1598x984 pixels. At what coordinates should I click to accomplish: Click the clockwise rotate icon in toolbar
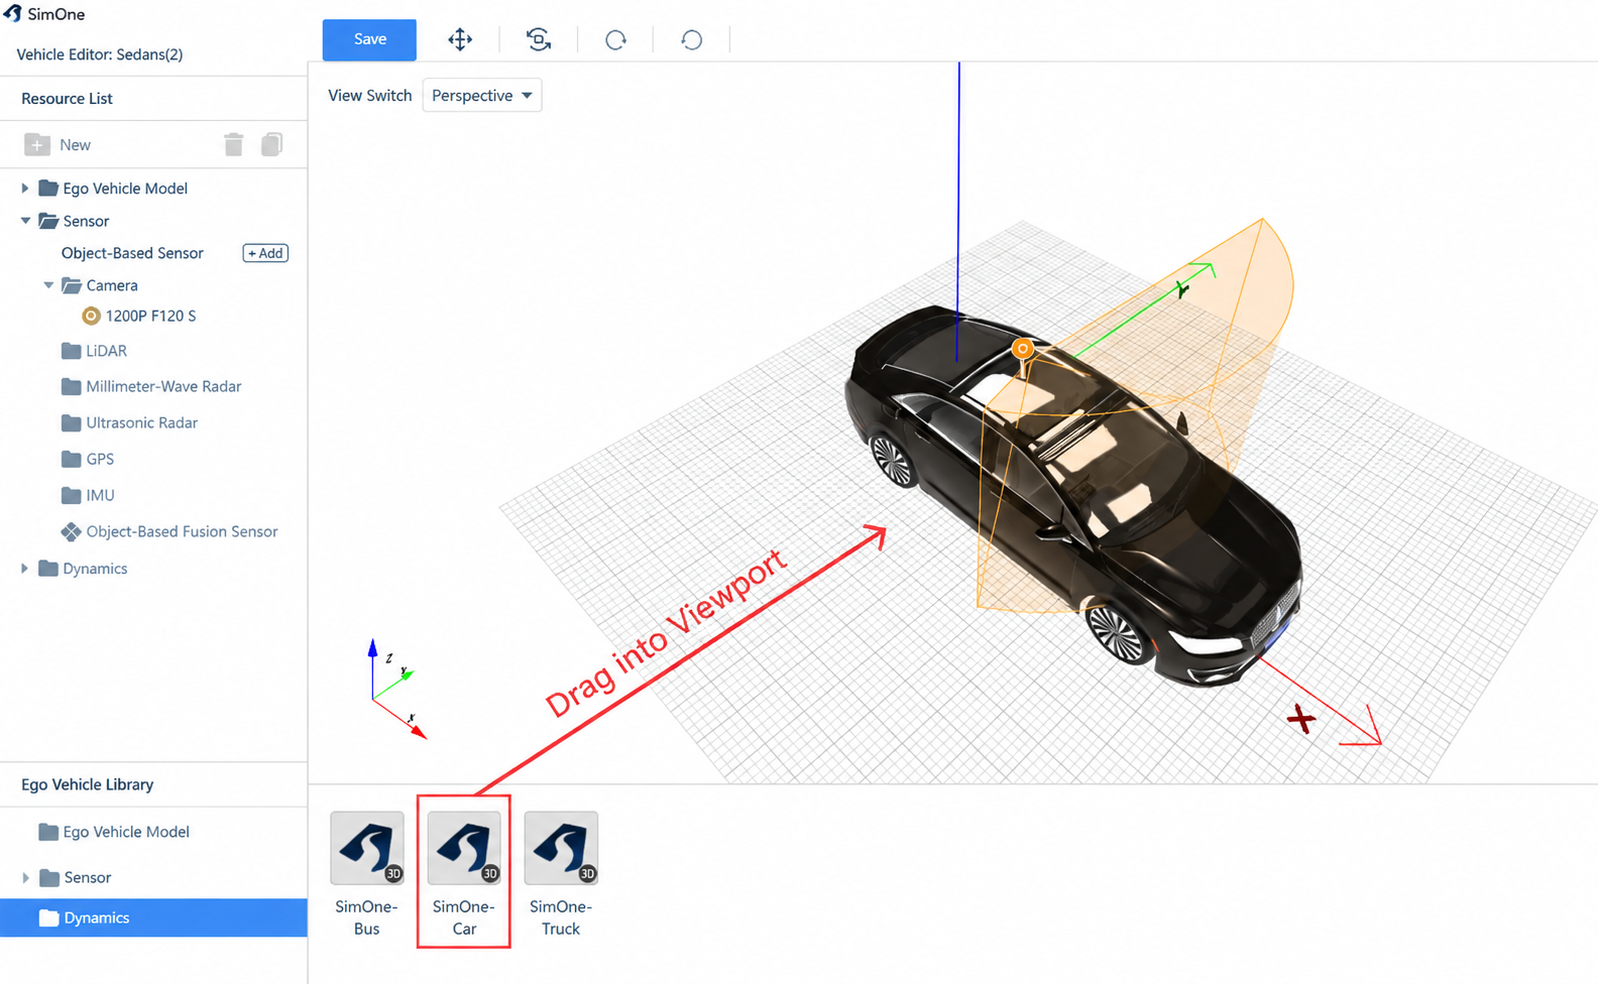coord(616,40)
